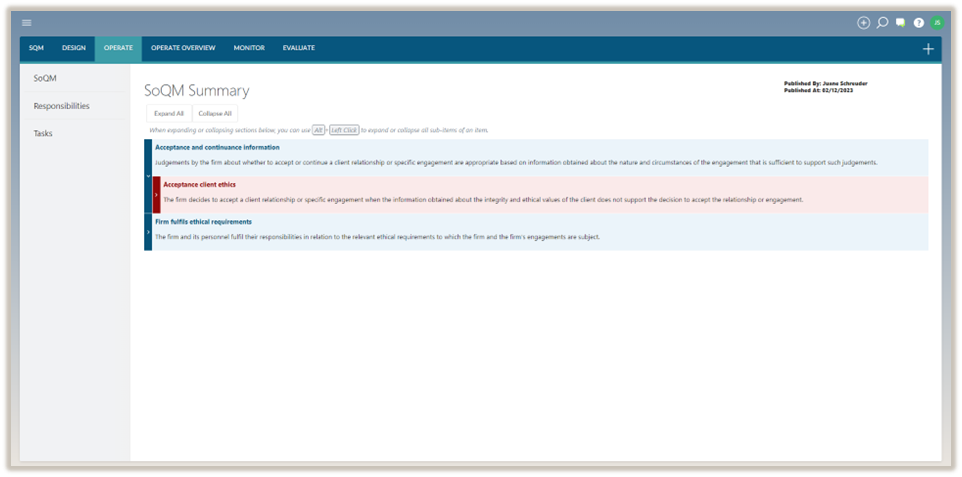Switch to the Evaluate tab
The width and height of the screenshot is (962, 477).
click(x=298, y=48)
